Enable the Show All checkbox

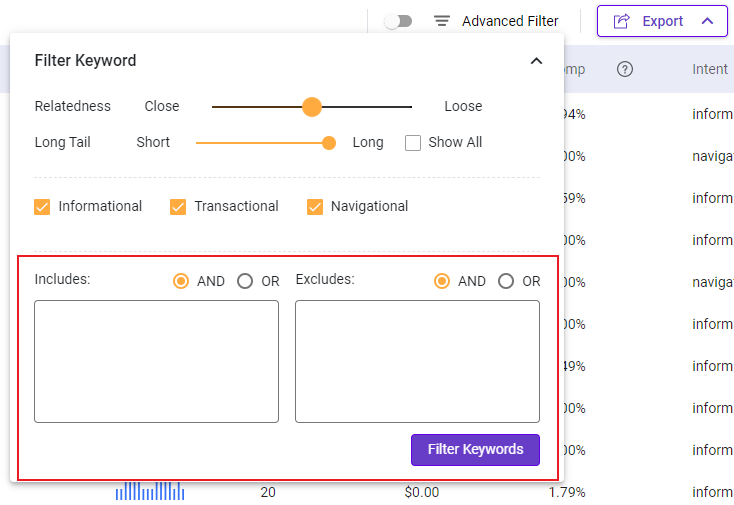coord(413,143)
